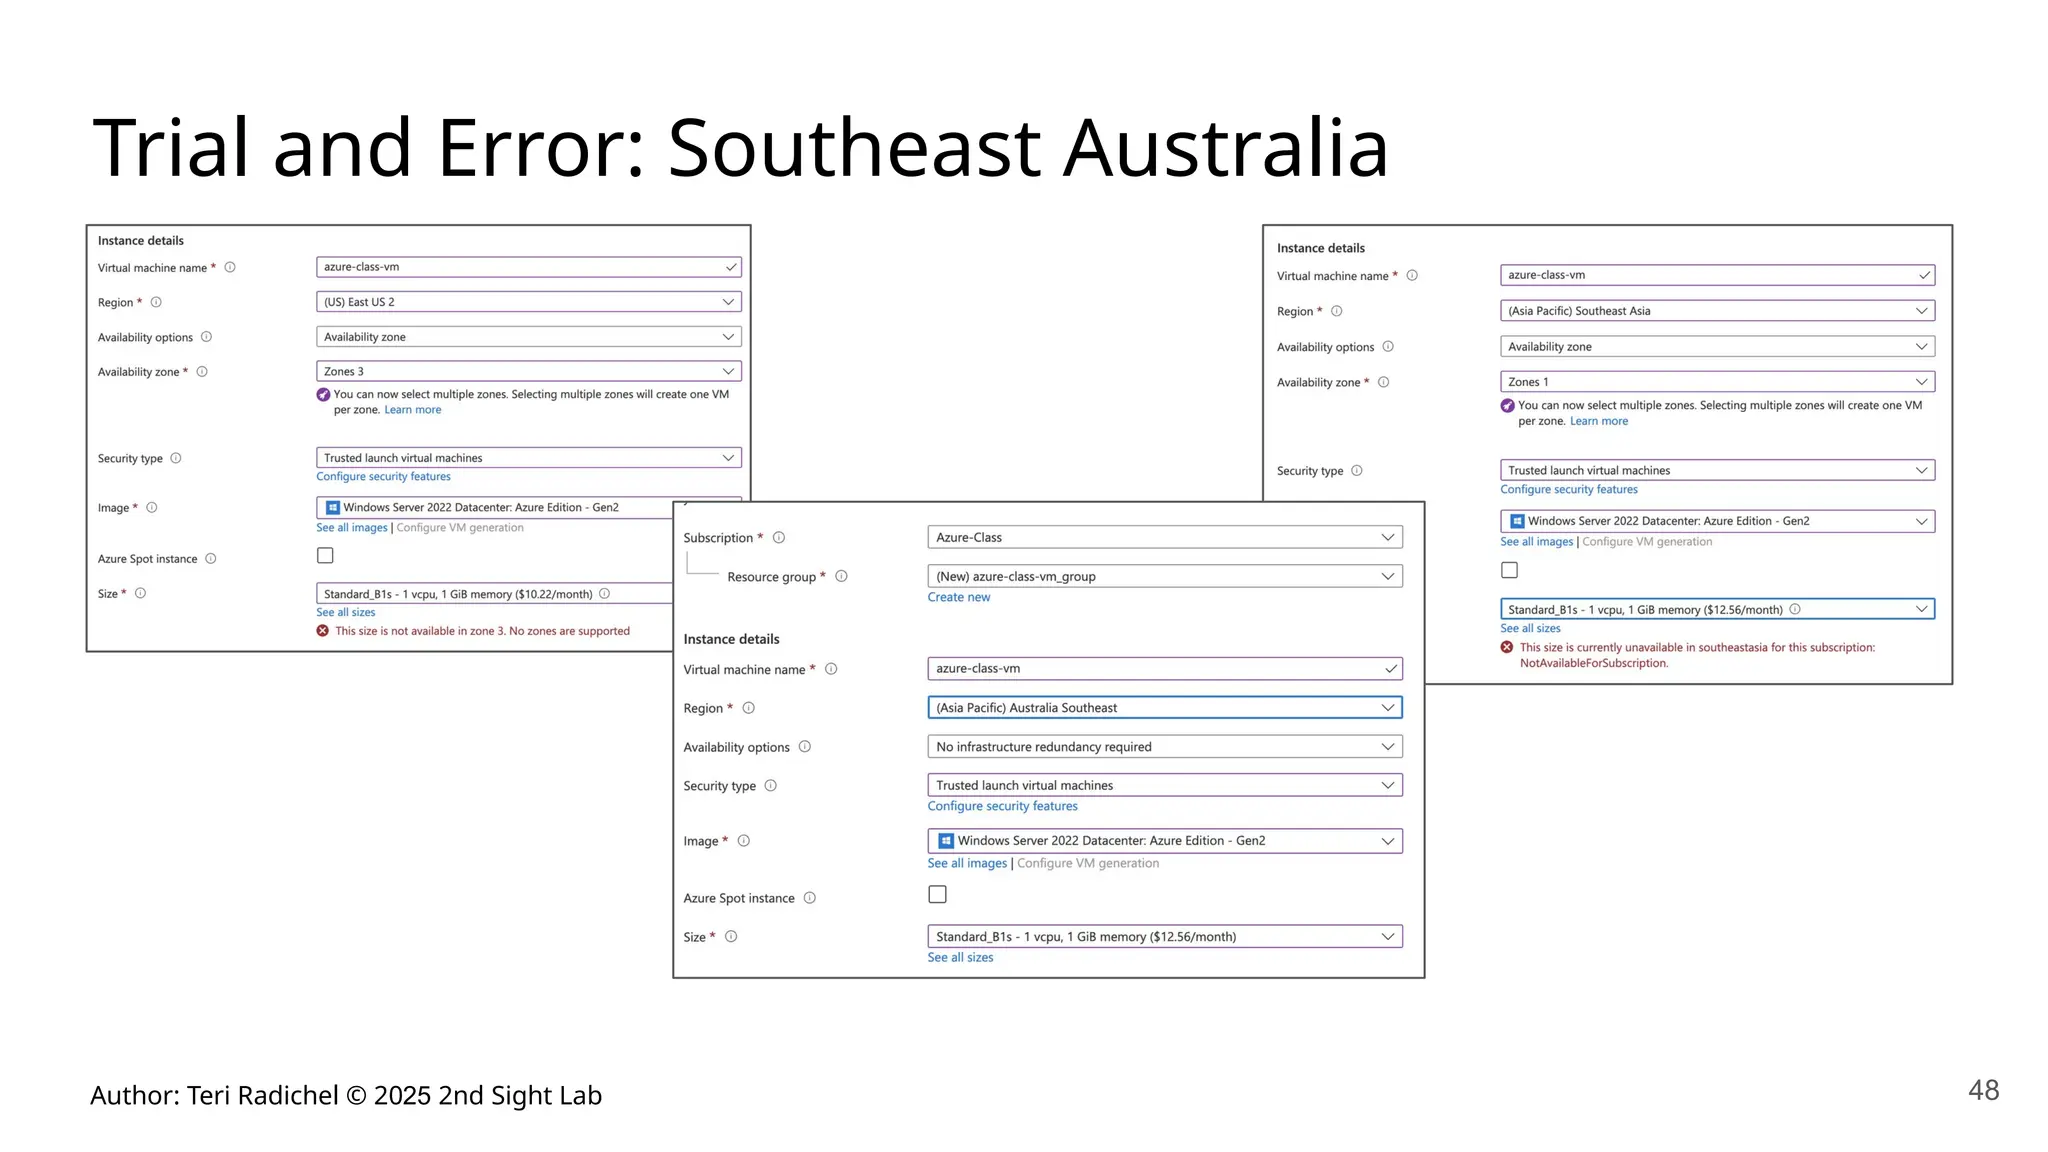Click See all images in Southeast Asia panel

[x=1536, y=542]
